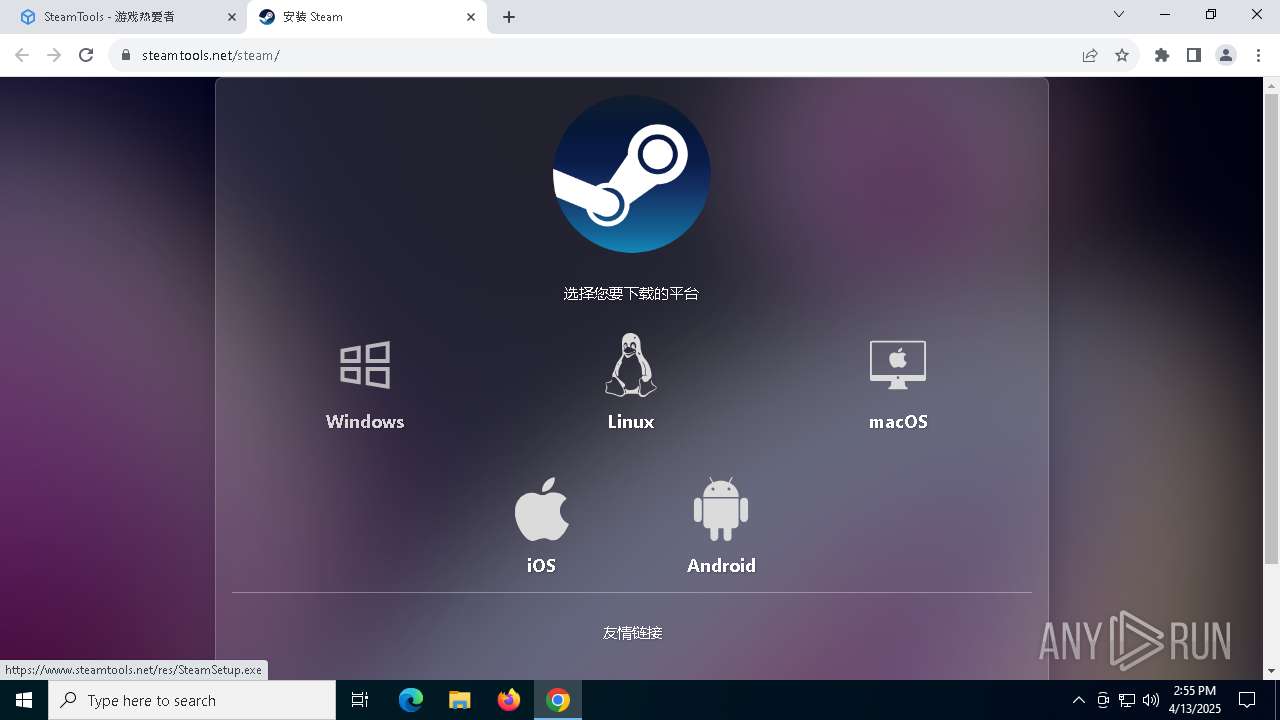
Task: Open the notification center icon
Action: tap(1247, 700)
